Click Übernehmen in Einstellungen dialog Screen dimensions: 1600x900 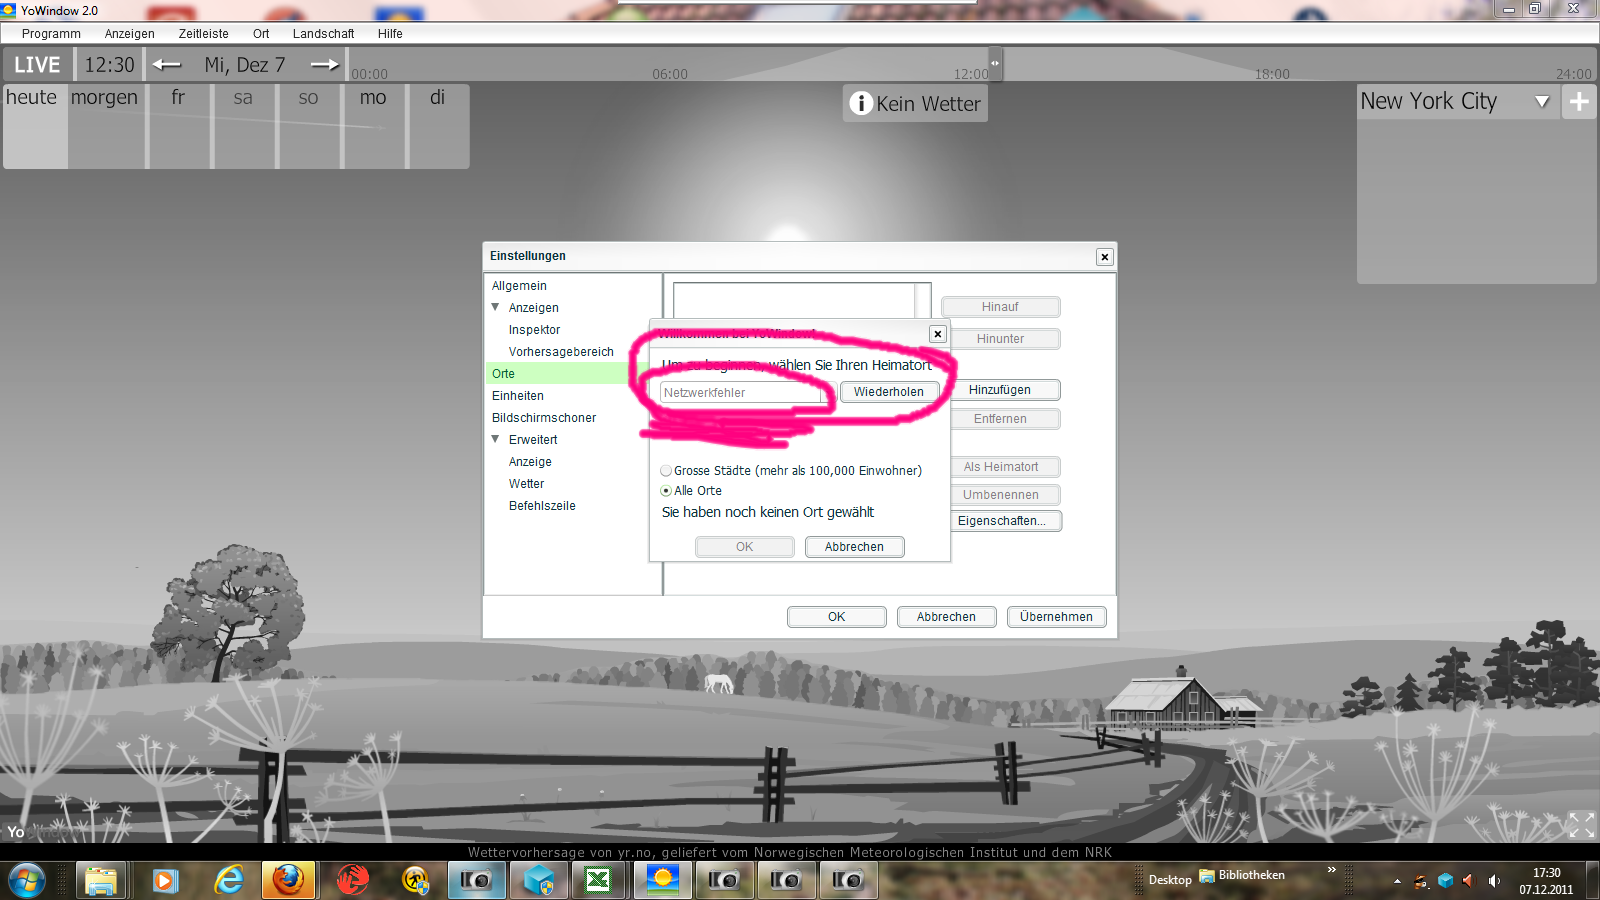(1057, 617)
